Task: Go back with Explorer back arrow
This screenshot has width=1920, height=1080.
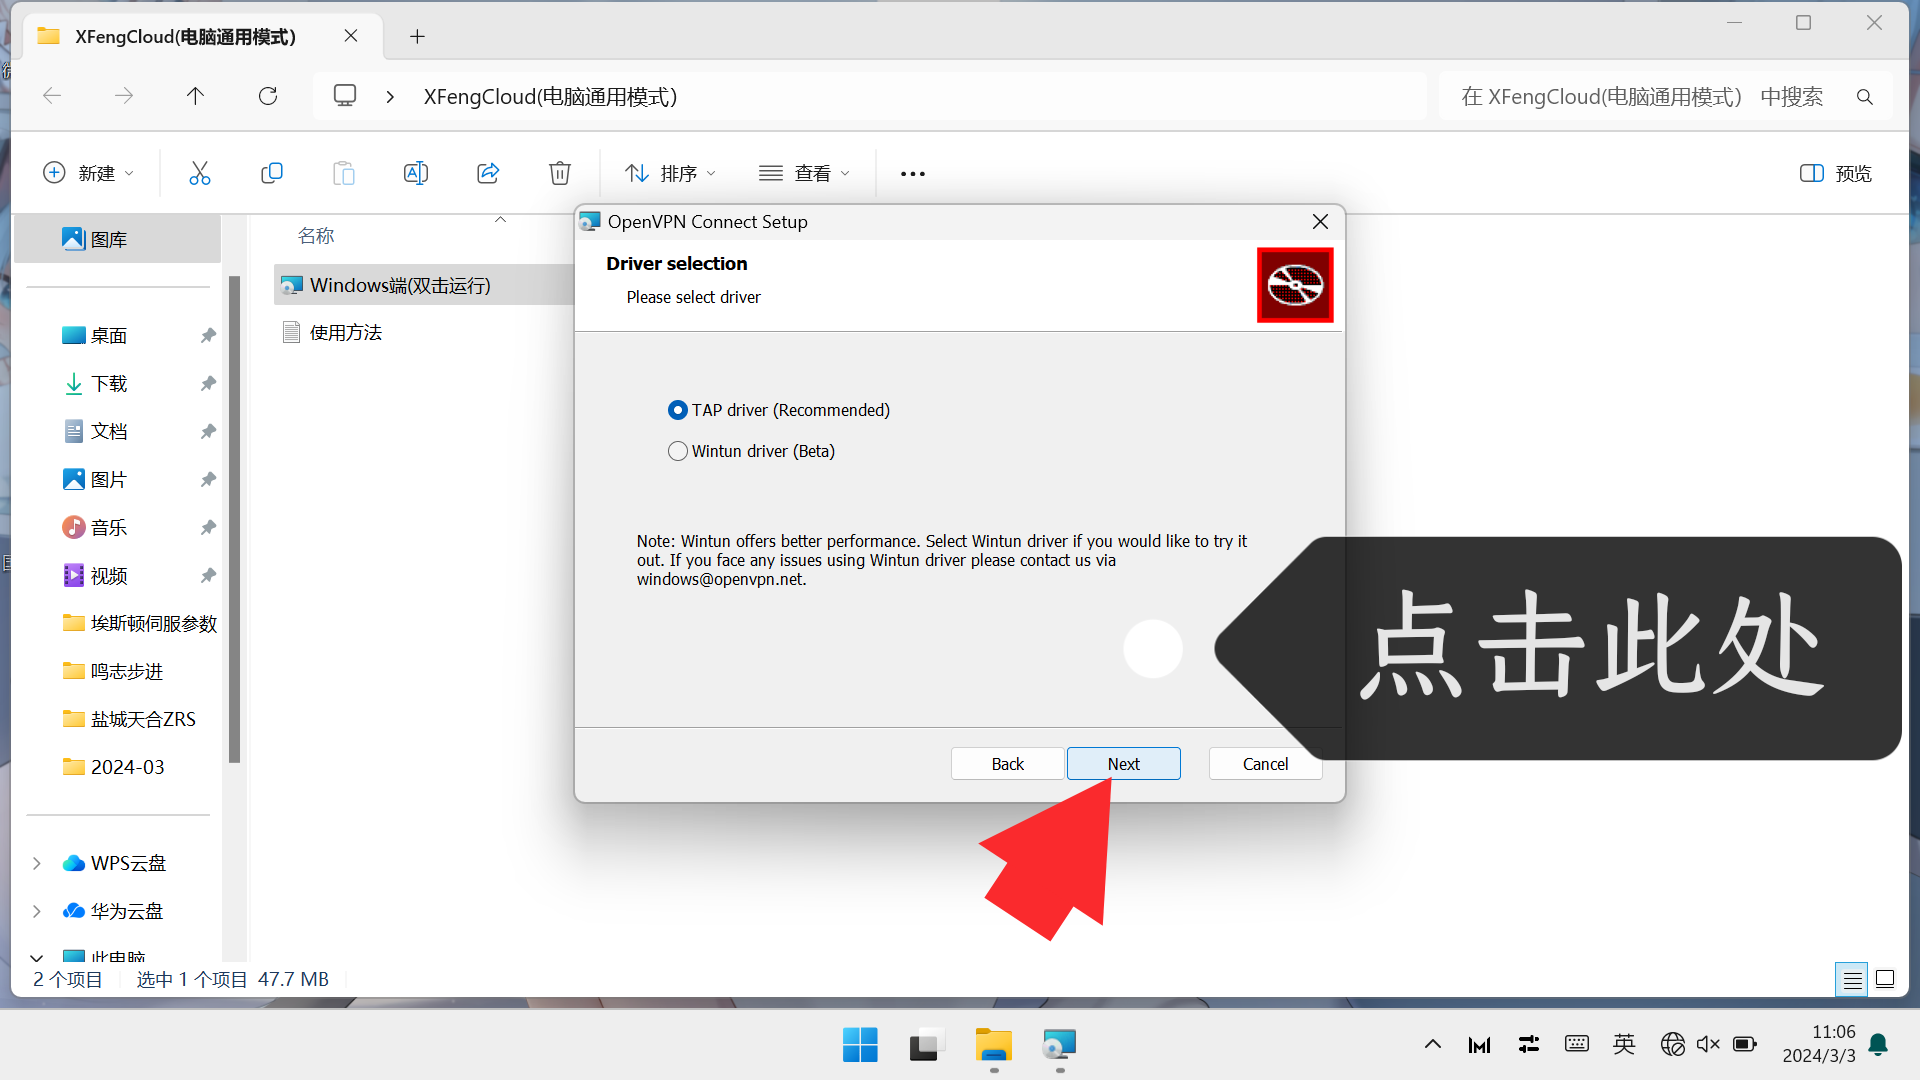Action: coord(52,96)
